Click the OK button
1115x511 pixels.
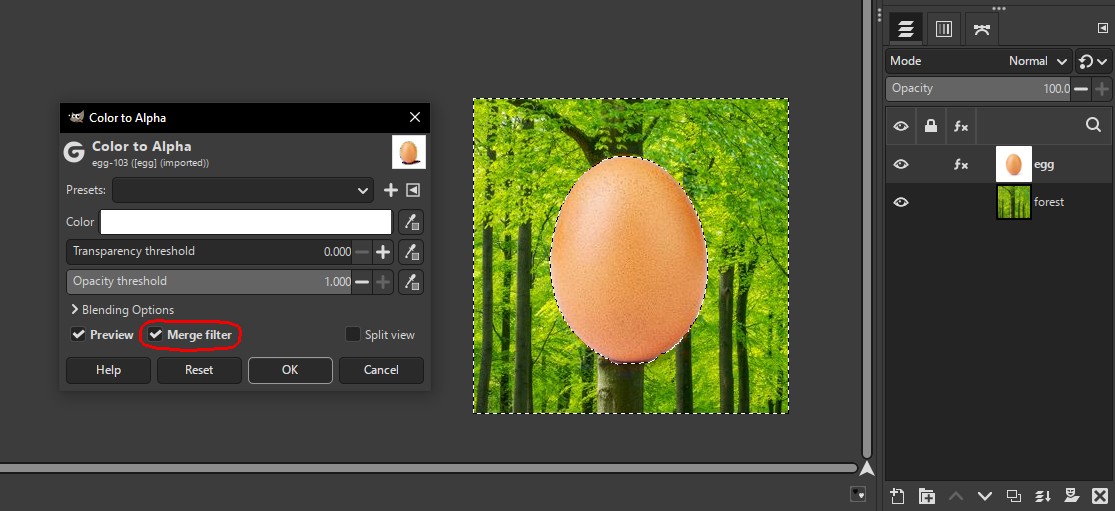click(290, 370)
